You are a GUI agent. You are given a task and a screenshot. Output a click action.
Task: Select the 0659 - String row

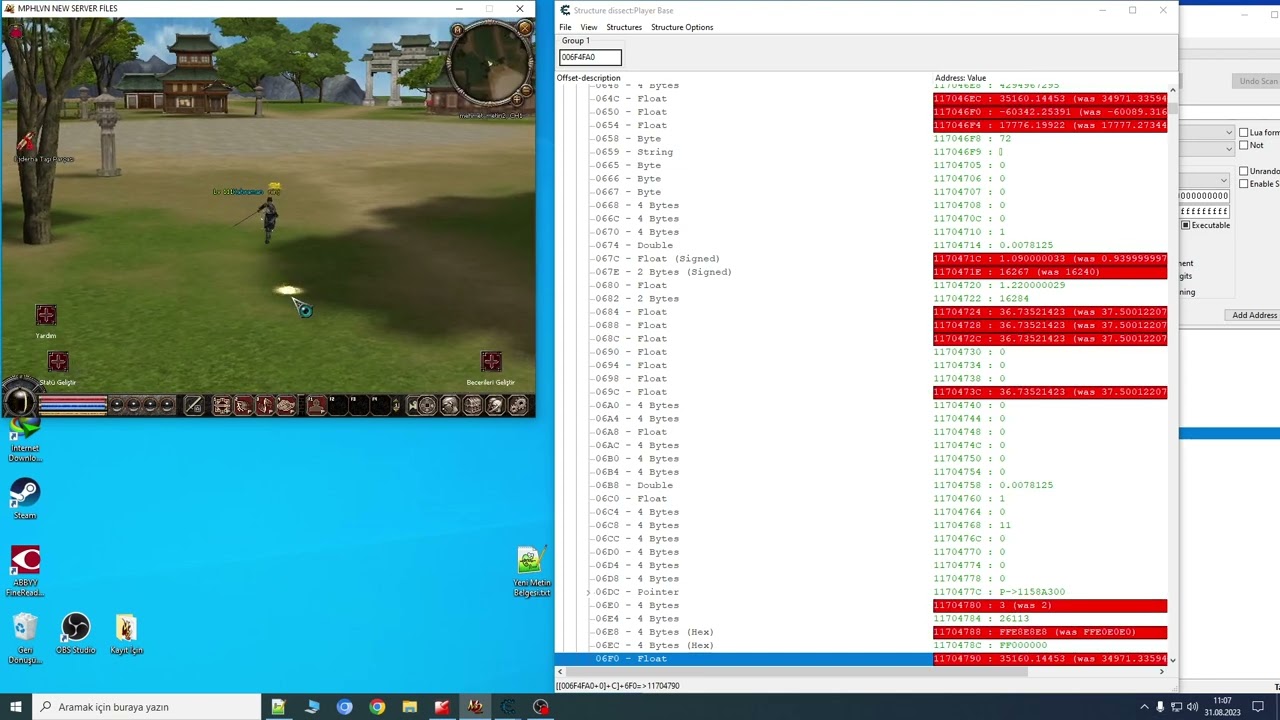point(861,152)
